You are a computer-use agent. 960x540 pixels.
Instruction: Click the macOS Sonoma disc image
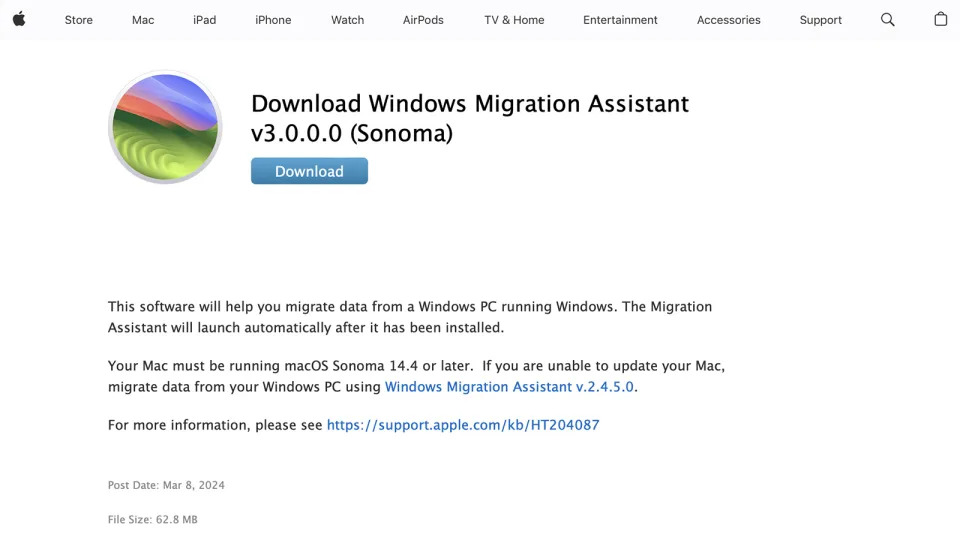tap(165, 127)
